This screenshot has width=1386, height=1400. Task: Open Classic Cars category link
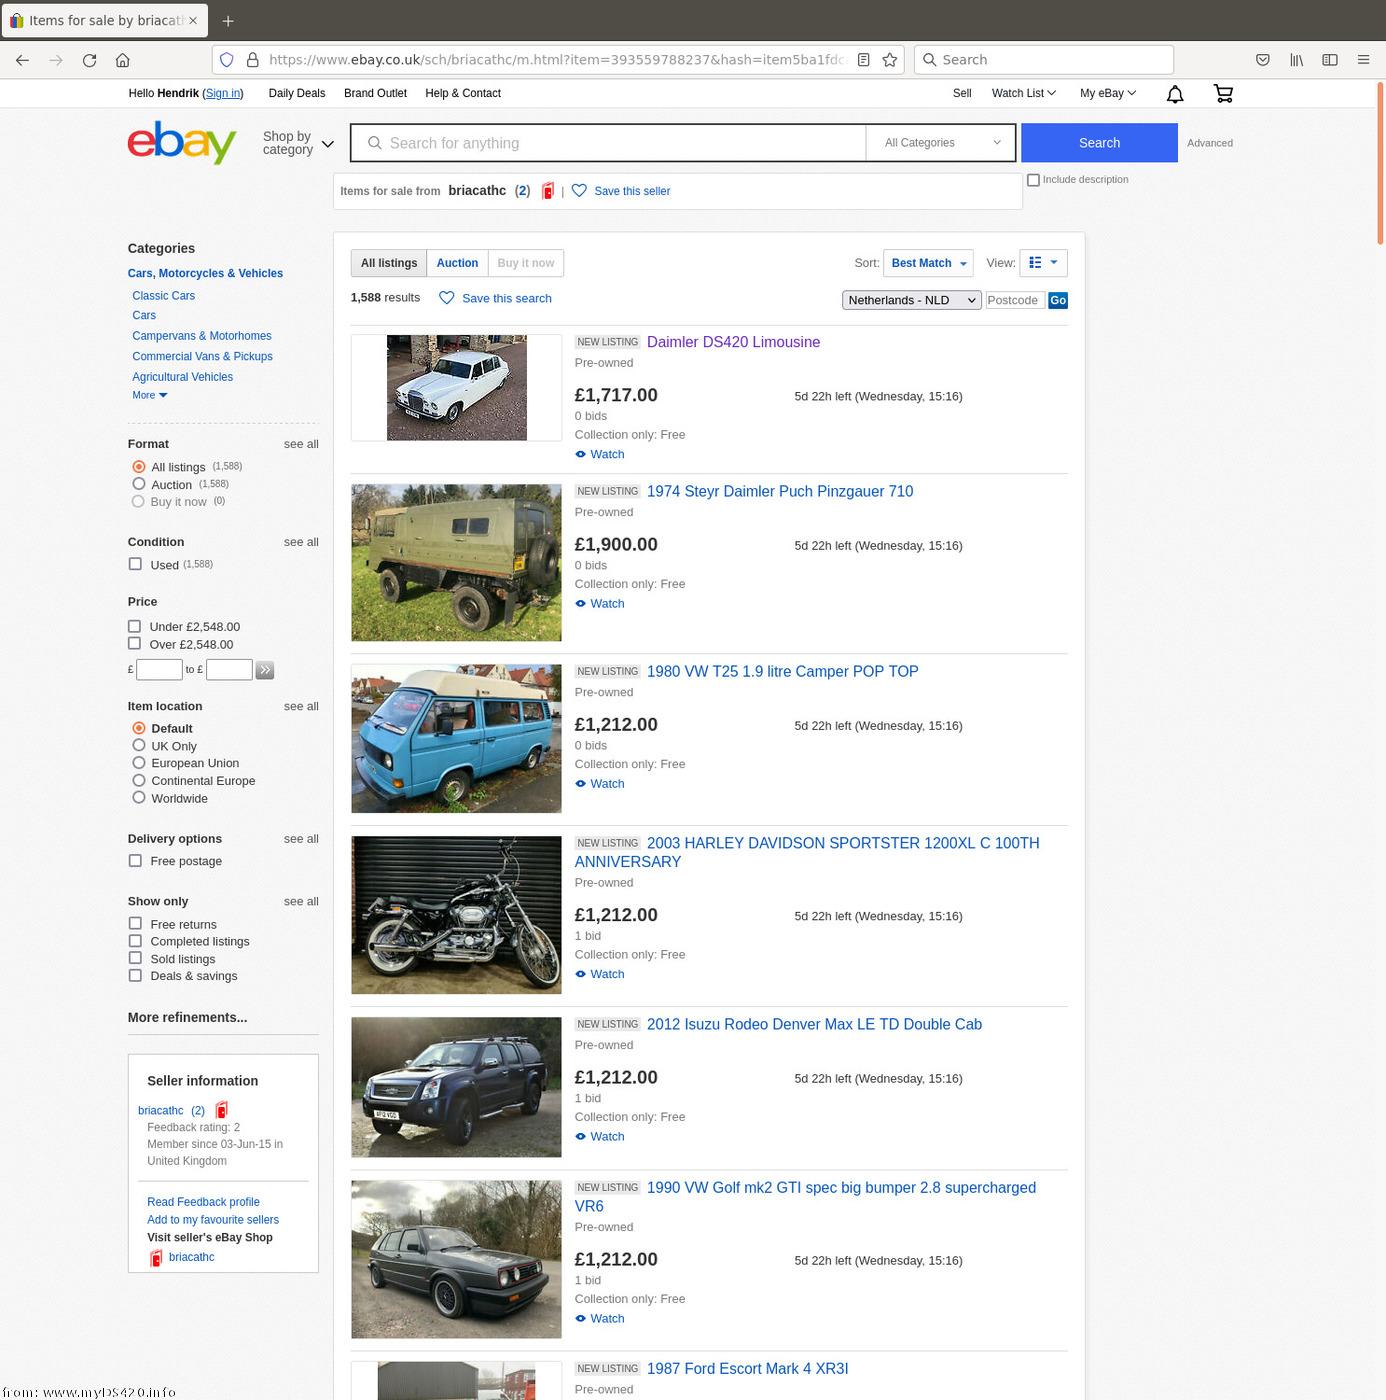click(x=164, y=296)
